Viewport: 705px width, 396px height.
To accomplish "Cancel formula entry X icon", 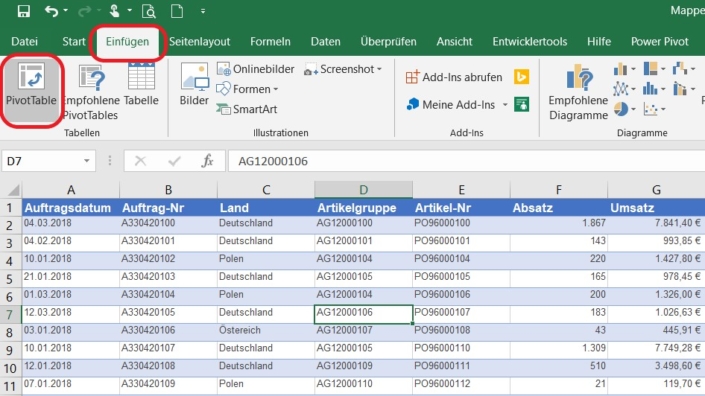I will click(140, 161).
